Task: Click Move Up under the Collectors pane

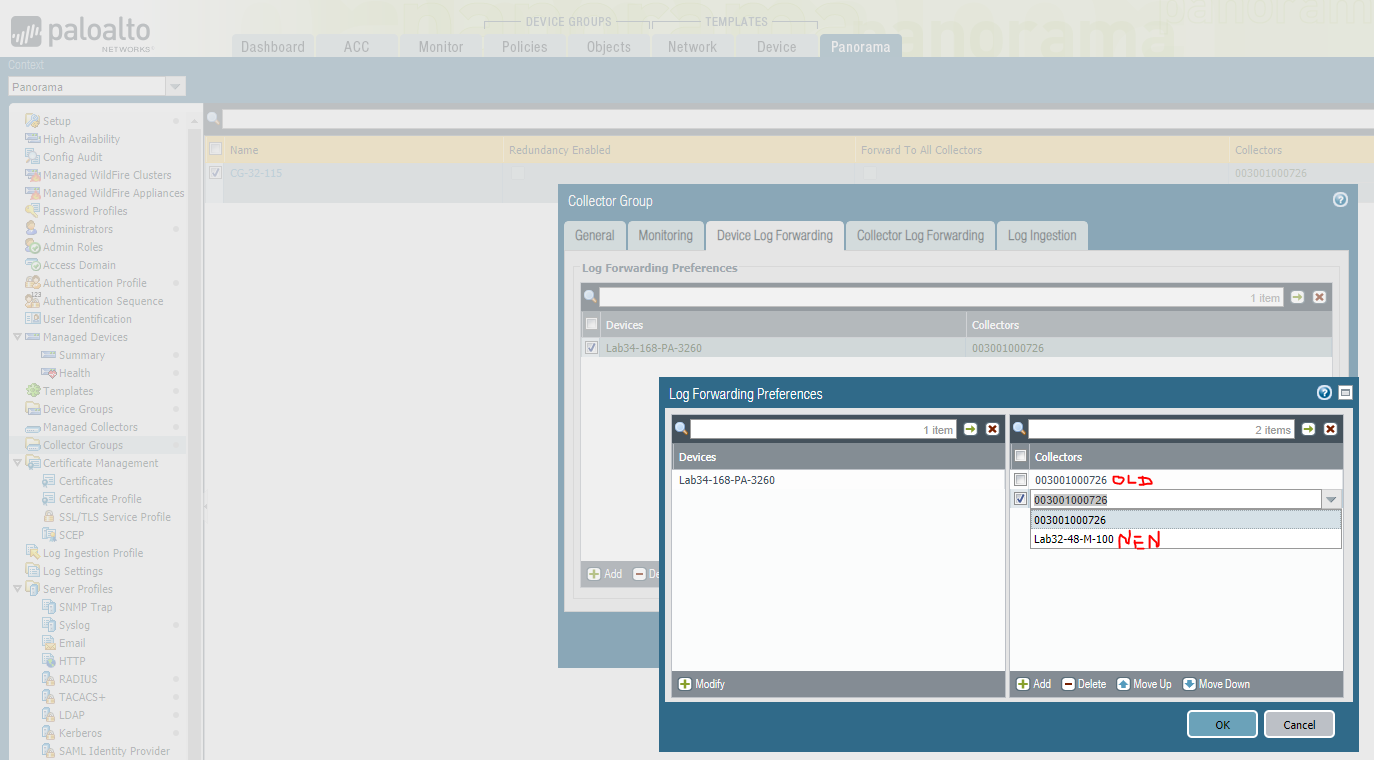Action: coord(1144,684)
